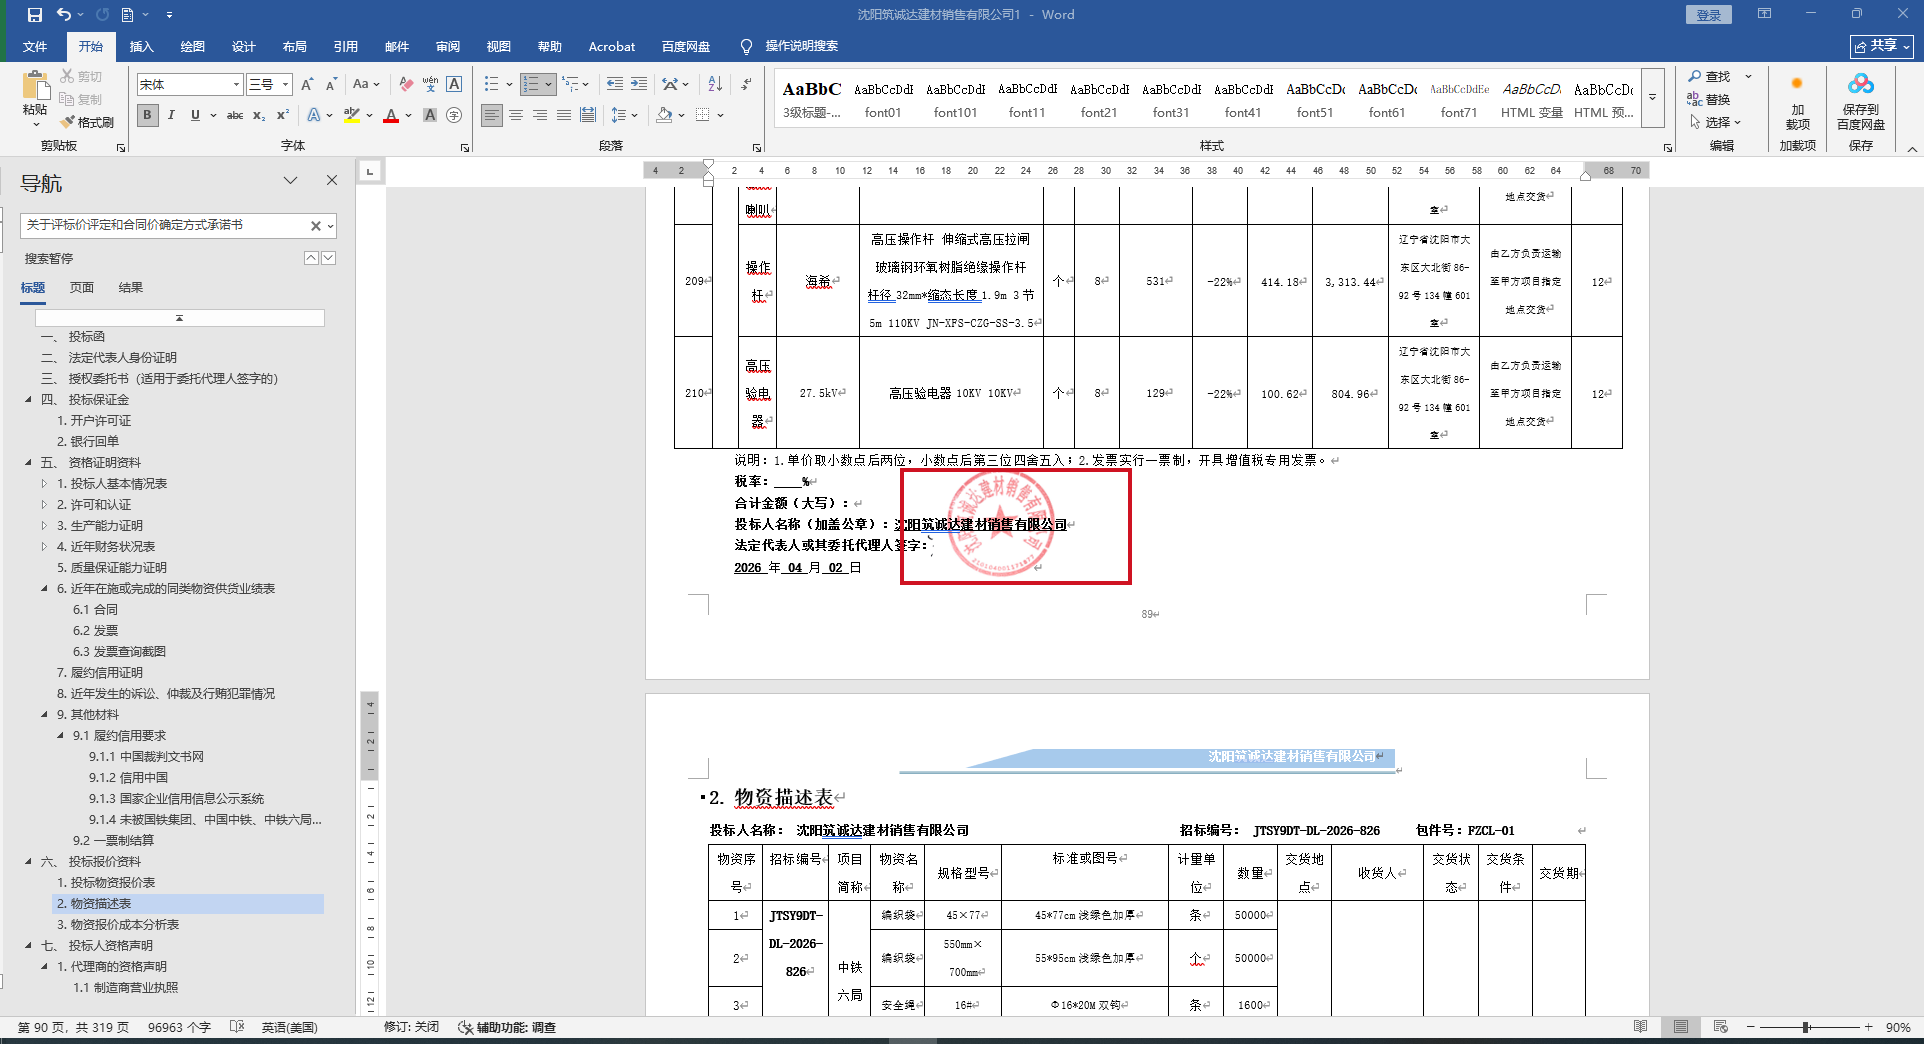Click the proofing check icon in status bar
Viewport: 1924px width, 1044px height.
coord(237,1027)
